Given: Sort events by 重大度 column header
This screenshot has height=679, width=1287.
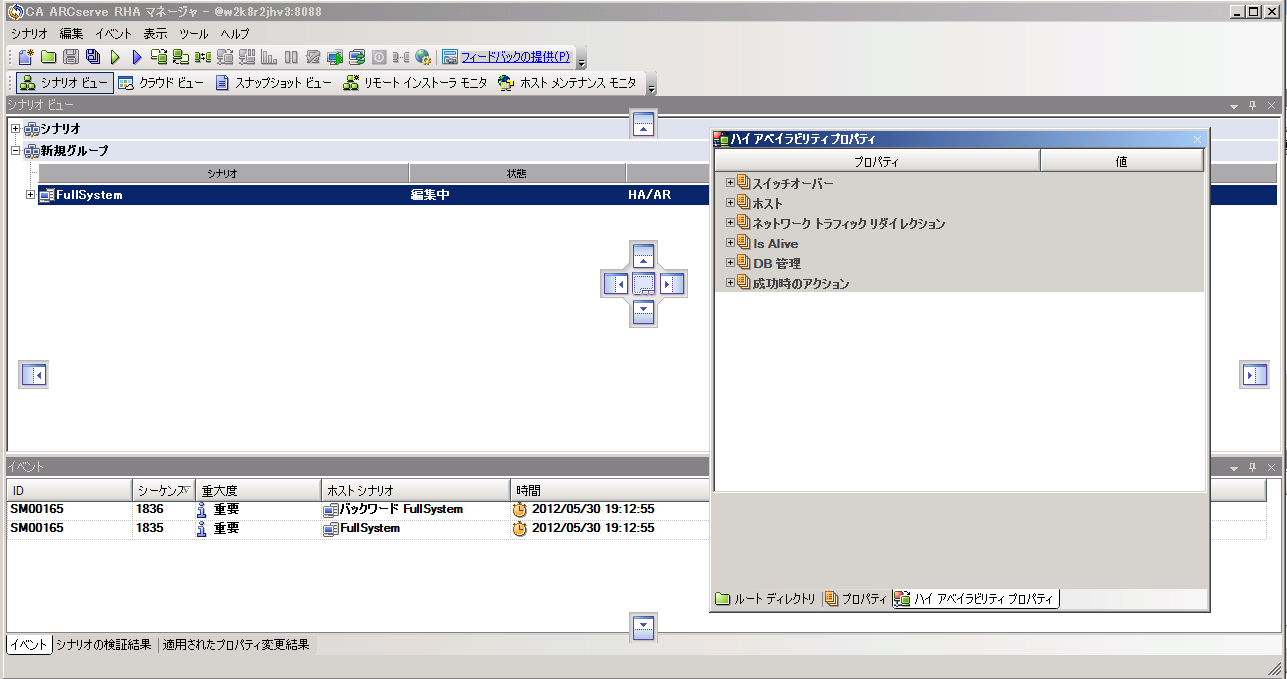Looking at the screenshot, I should point(258,490).
